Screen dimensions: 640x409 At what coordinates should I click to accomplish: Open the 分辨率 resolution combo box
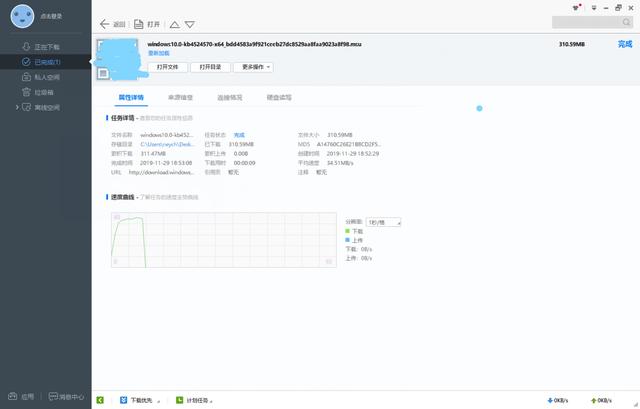(x=383, y=222)
